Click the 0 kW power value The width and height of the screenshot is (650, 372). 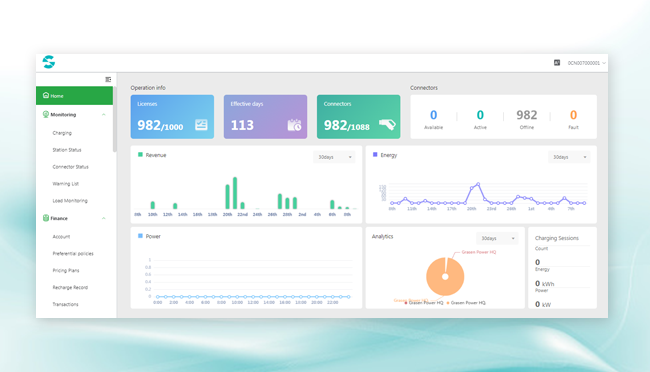pyautogui.click(x=543, y=304)
